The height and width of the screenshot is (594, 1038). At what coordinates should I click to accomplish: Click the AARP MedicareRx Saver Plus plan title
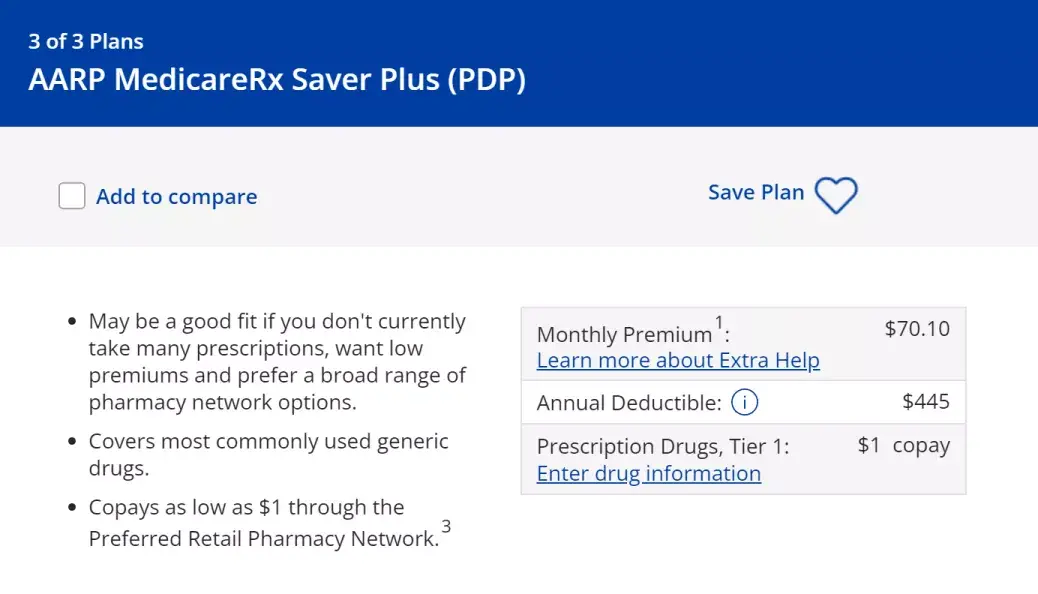277,80
